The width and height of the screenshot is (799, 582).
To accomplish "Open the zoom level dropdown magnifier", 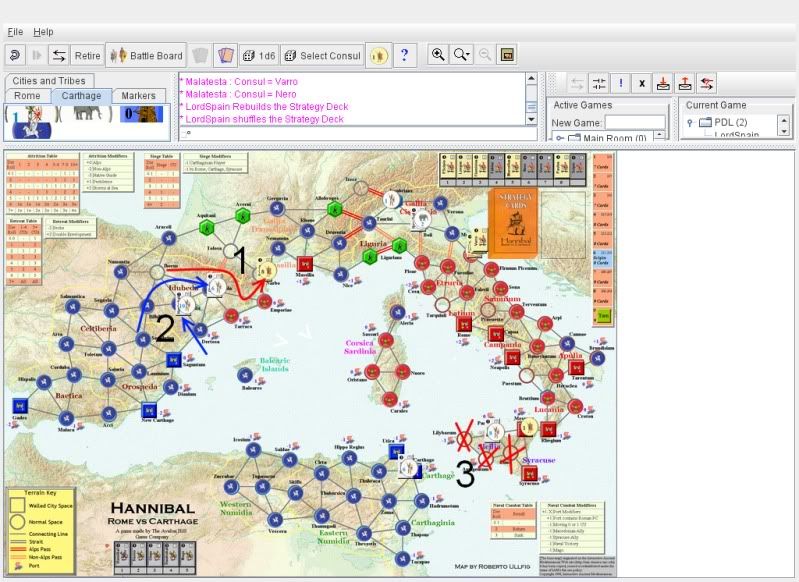I will tap(462, 55).
